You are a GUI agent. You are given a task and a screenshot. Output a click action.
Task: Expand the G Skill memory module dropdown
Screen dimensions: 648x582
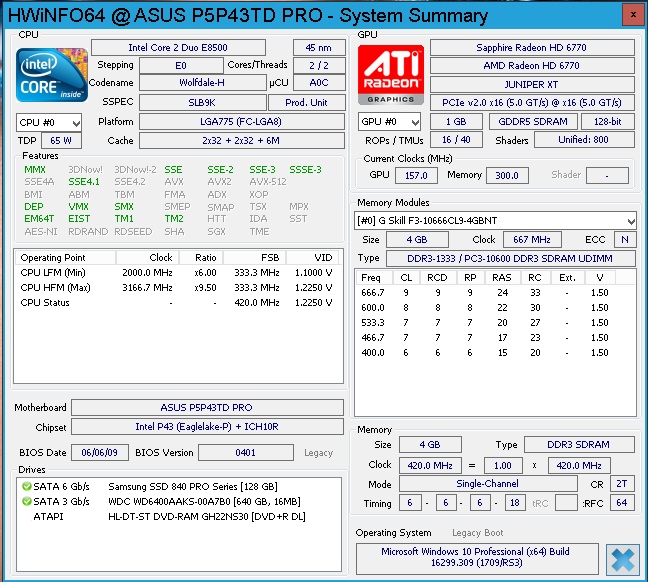pos(495,220)
